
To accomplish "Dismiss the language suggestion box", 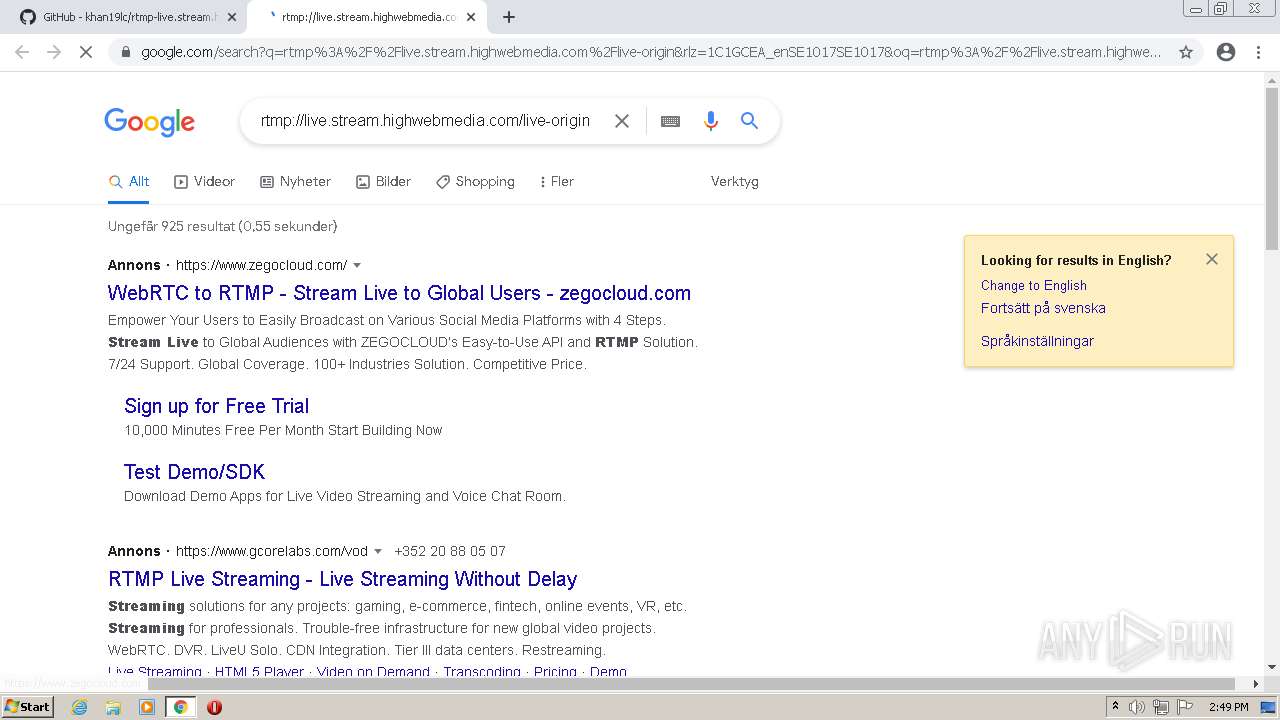I will click(x=1212, y=259).
